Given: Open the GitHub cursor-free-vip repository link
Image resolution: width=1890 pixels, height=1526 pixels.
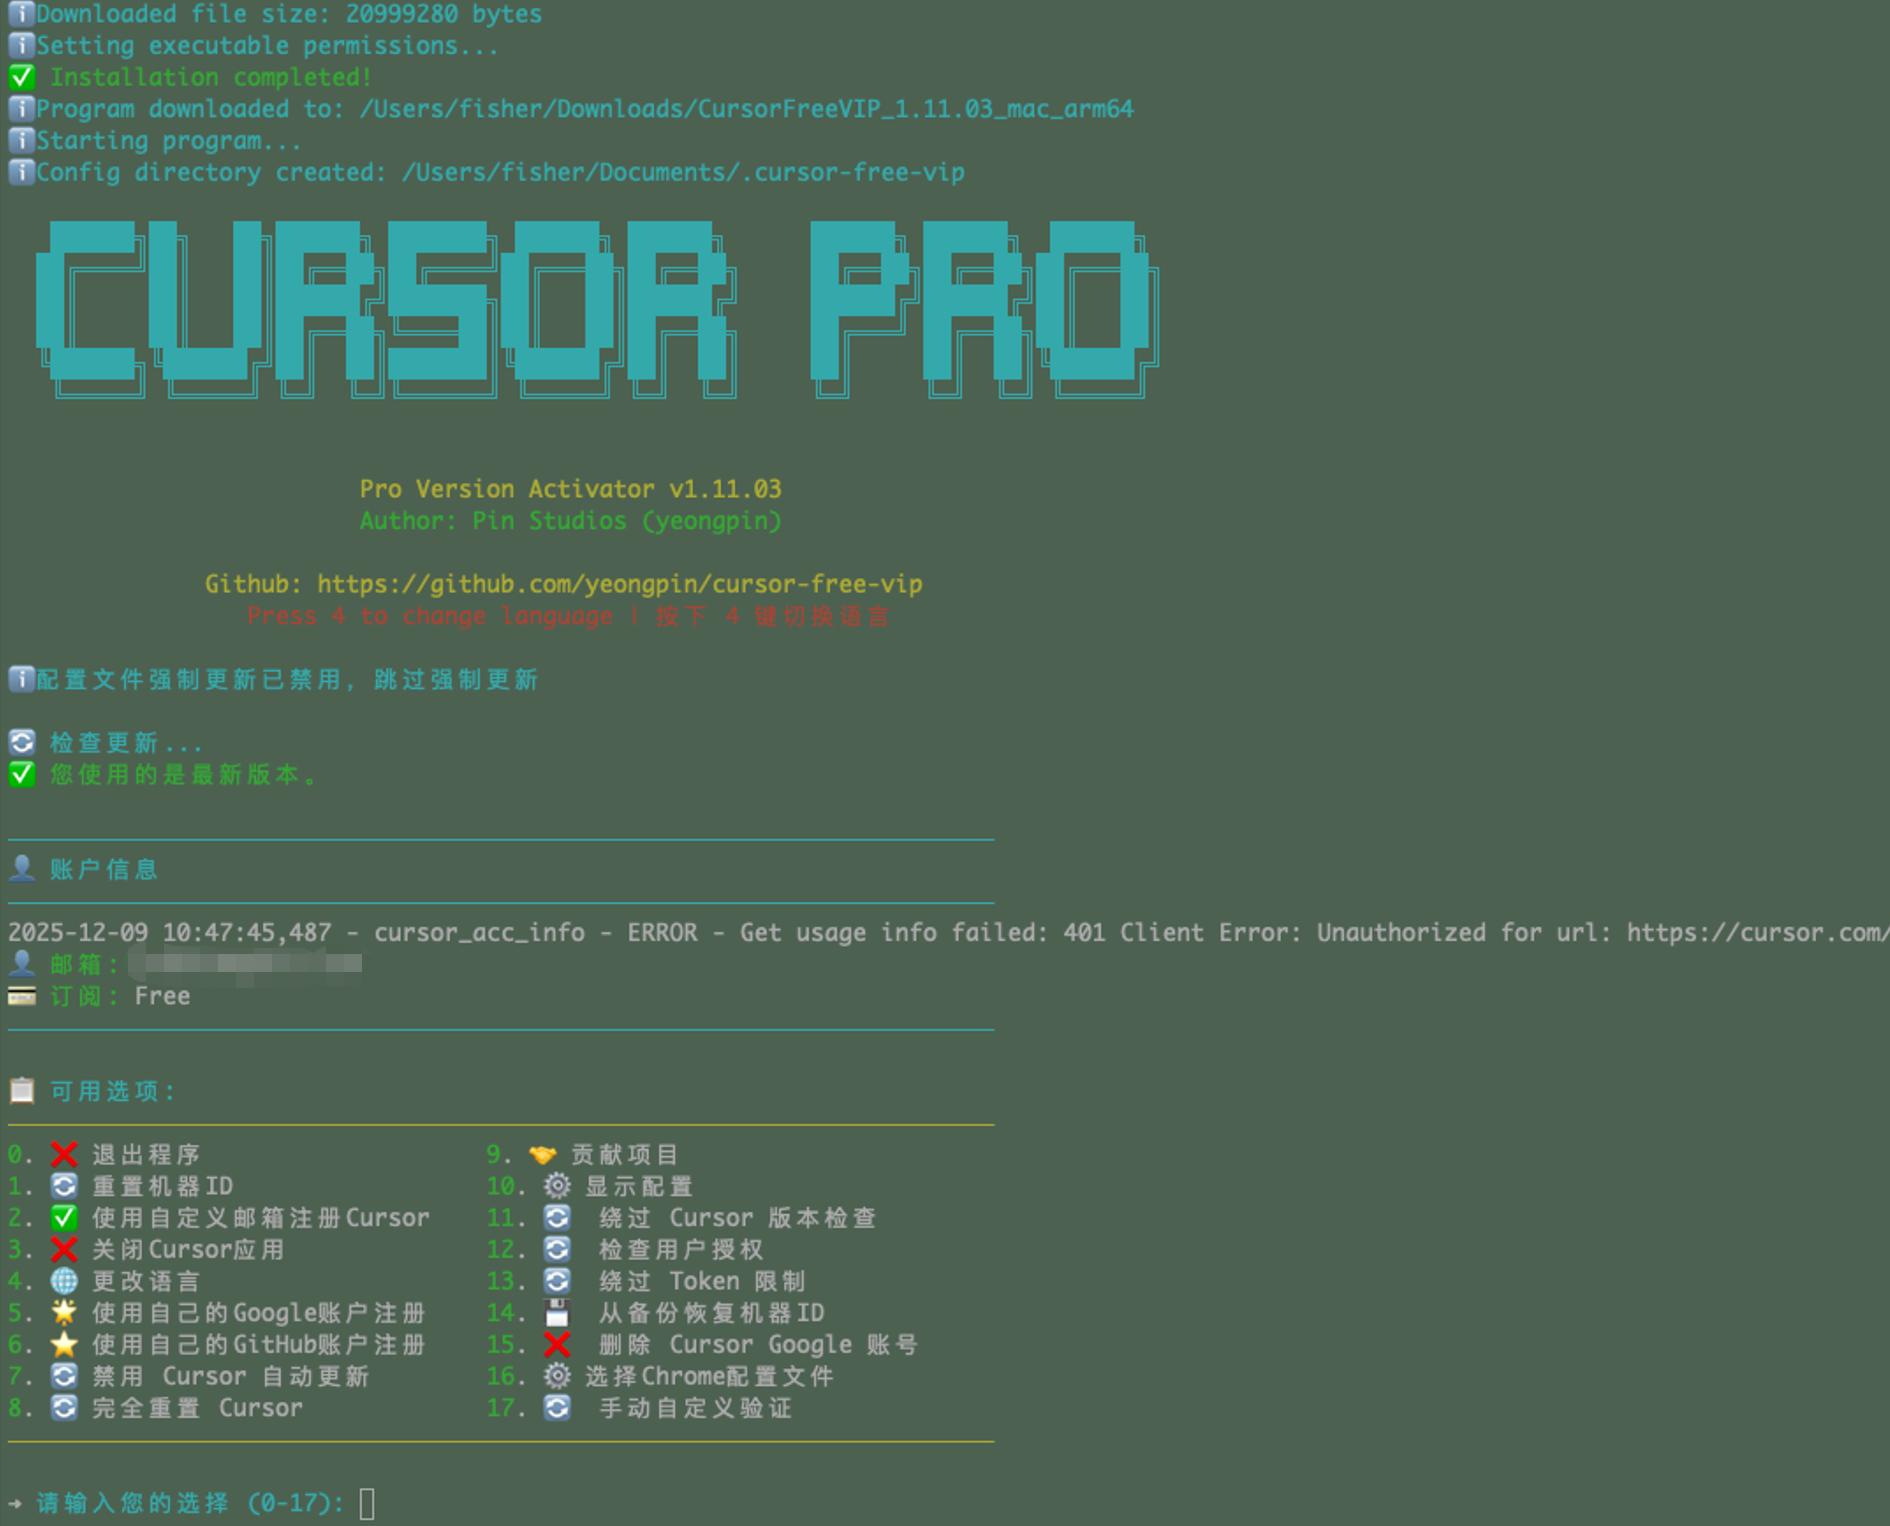Looking at the screenshot, I should point(619,584).
